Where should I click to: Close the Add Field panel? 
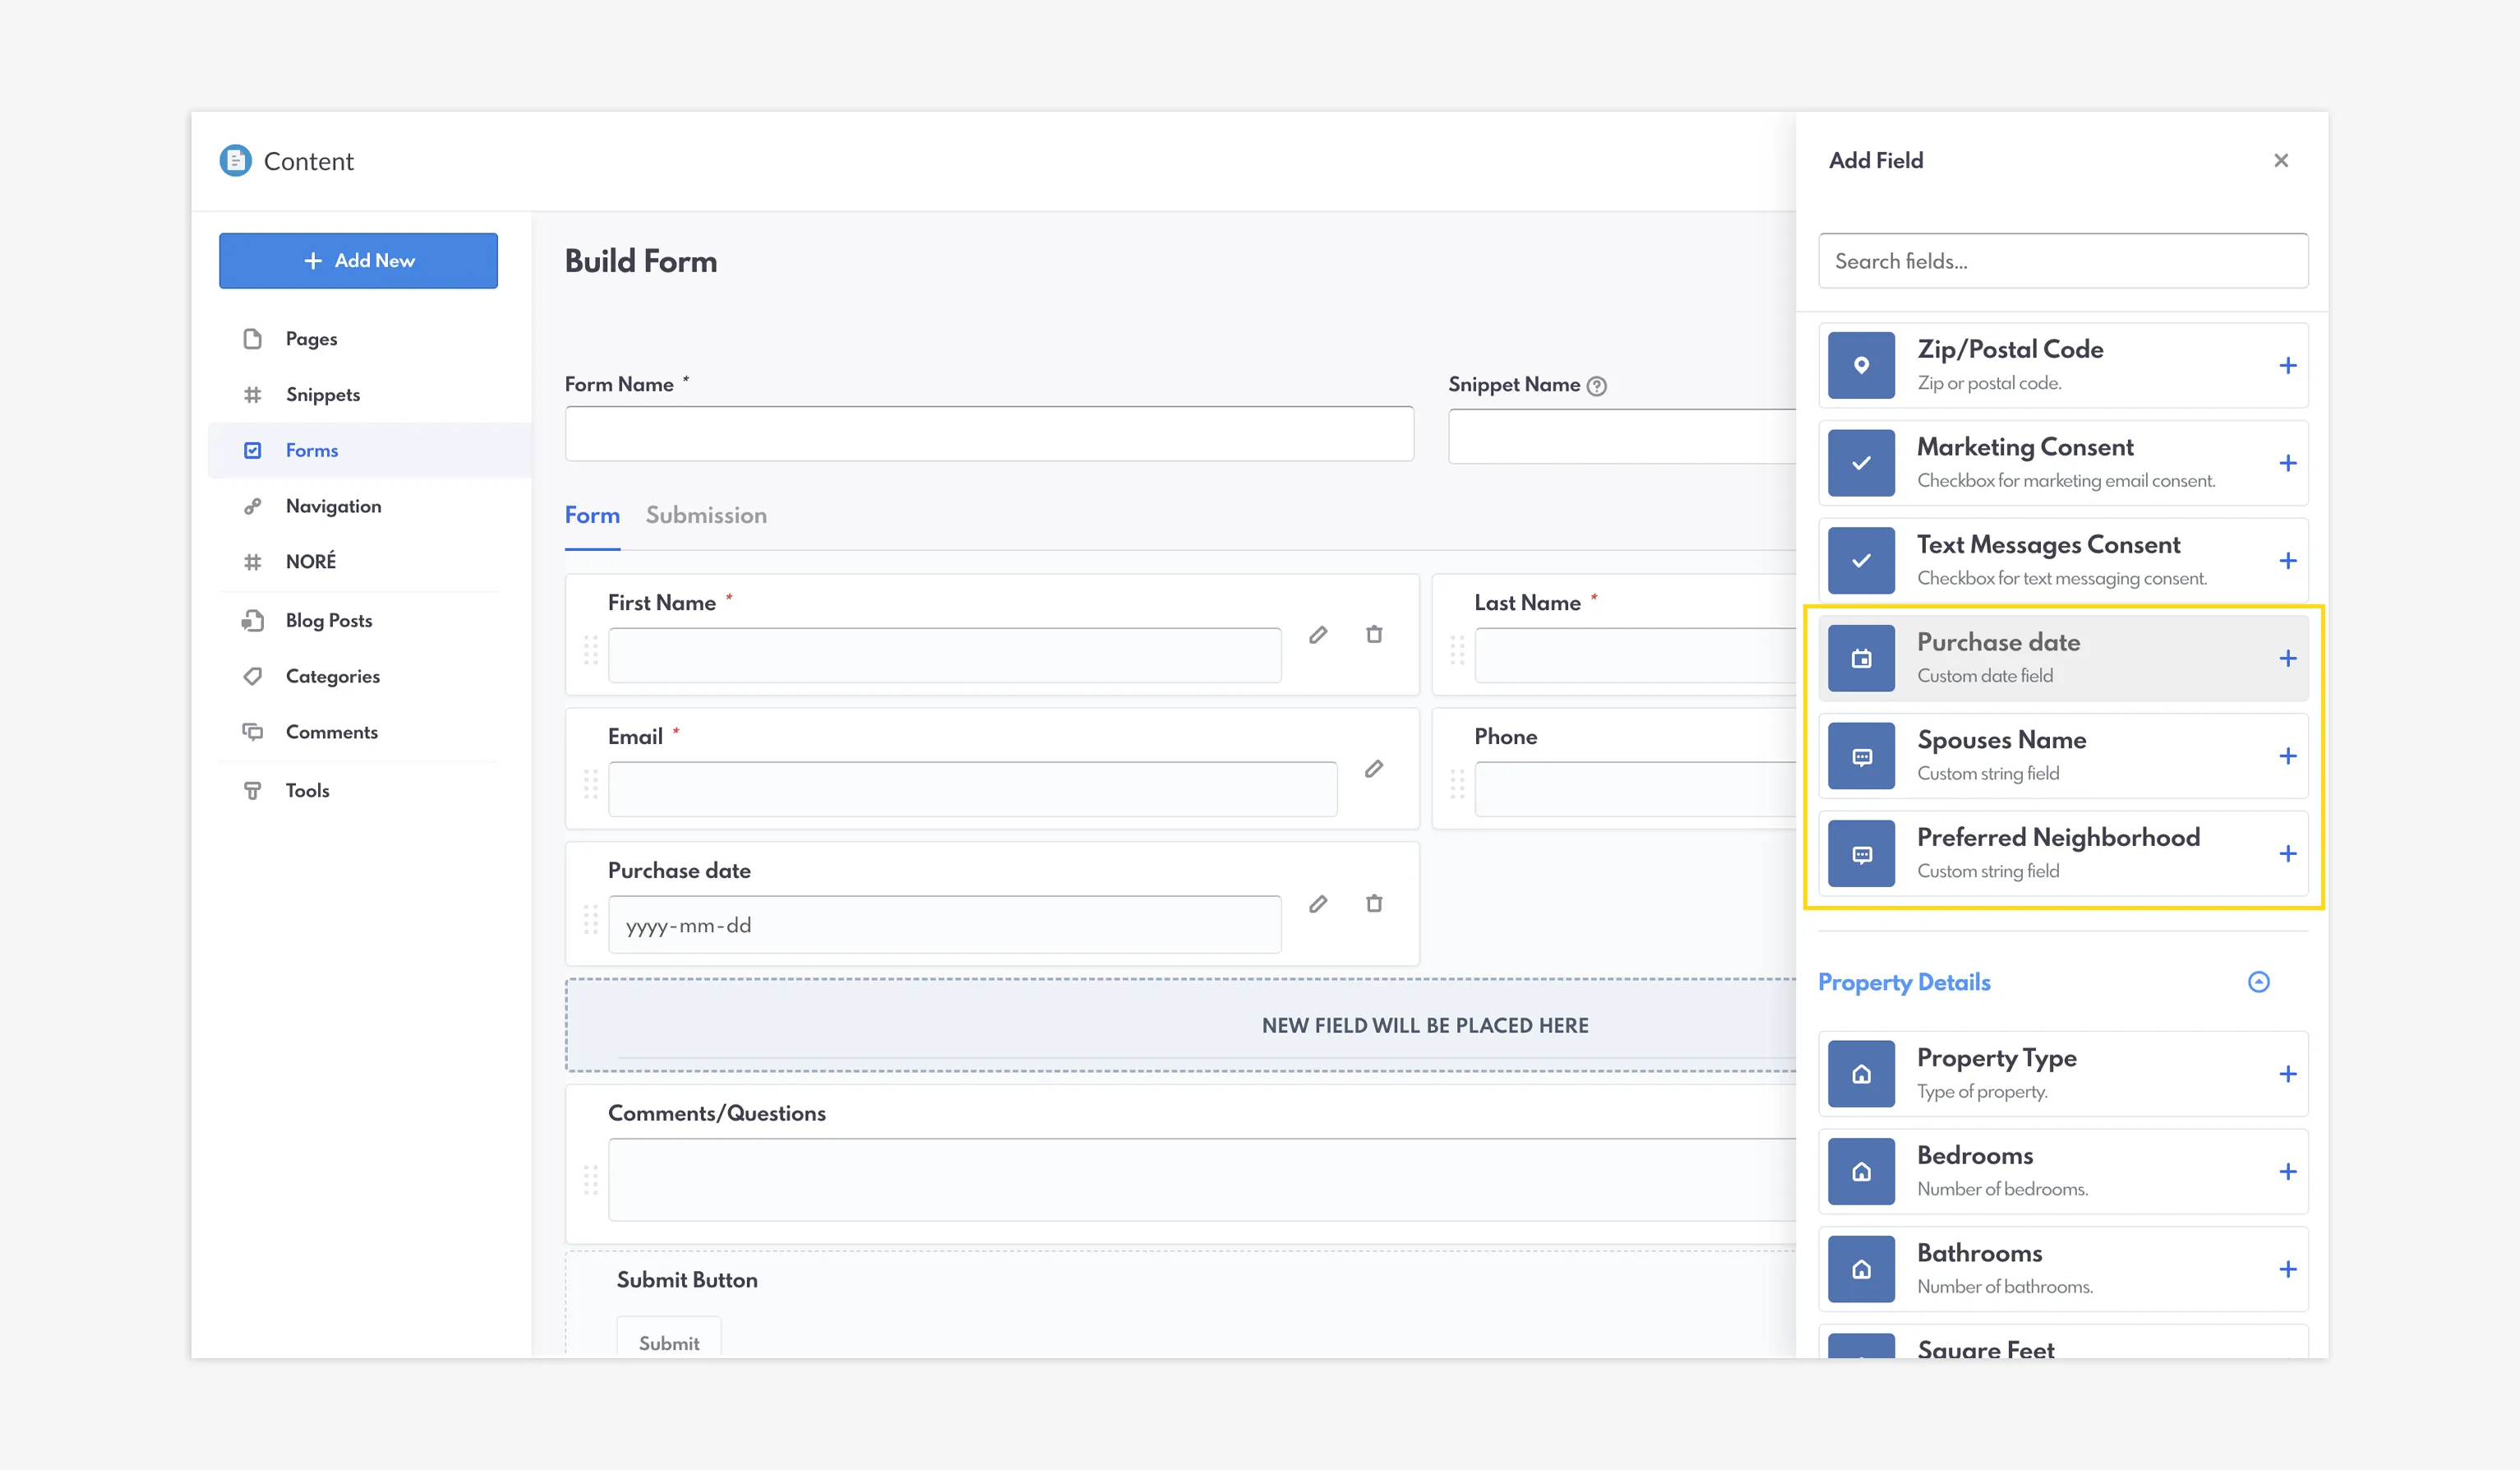click(2280, 161)
